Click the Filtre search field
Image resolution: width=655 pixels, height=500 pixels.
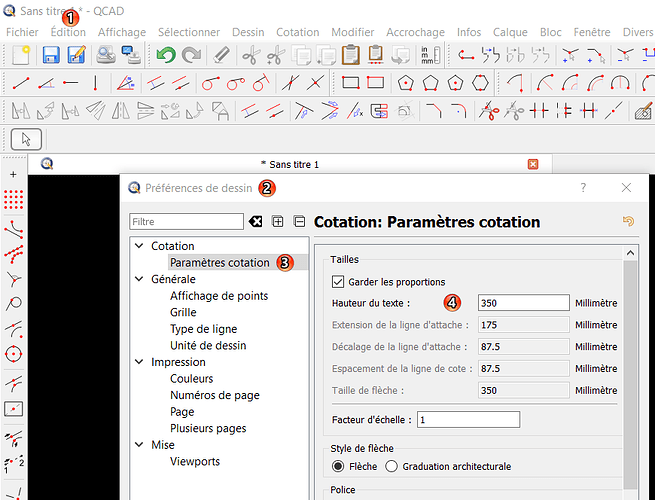tap(186, 221)
